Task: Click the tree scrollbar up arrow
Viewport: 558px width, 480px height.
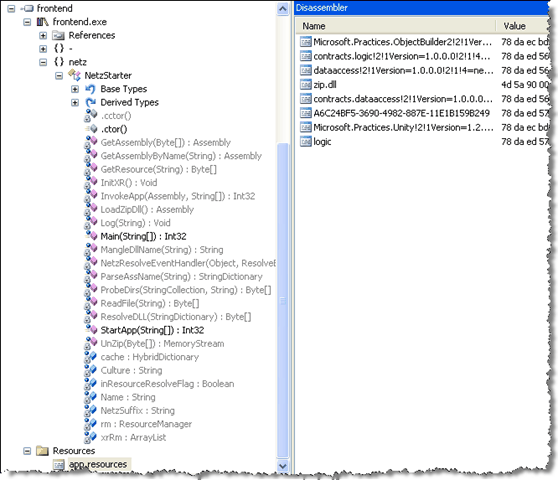Action: tap(283, 9)
